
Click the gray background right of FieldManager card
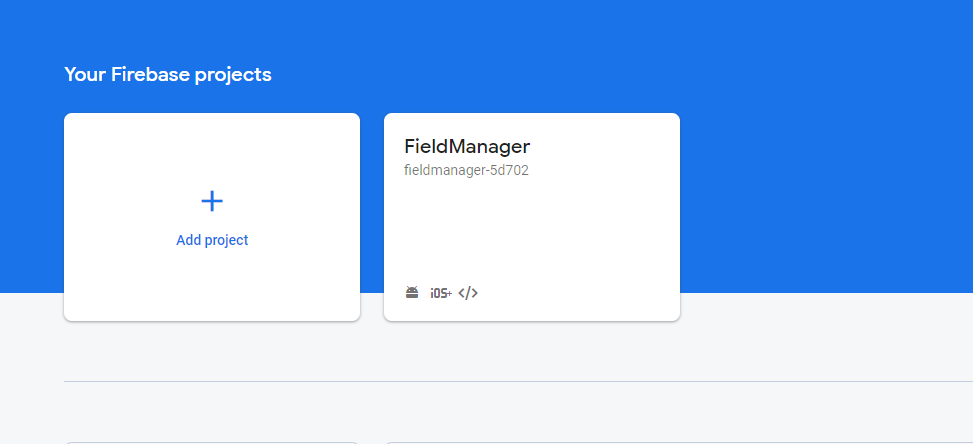825,335
